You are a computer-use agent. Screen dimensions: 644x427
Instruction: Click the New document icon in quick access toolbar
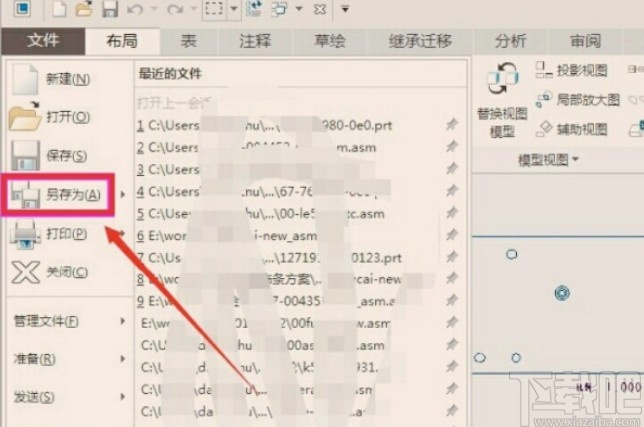click(x=59, y=8)
